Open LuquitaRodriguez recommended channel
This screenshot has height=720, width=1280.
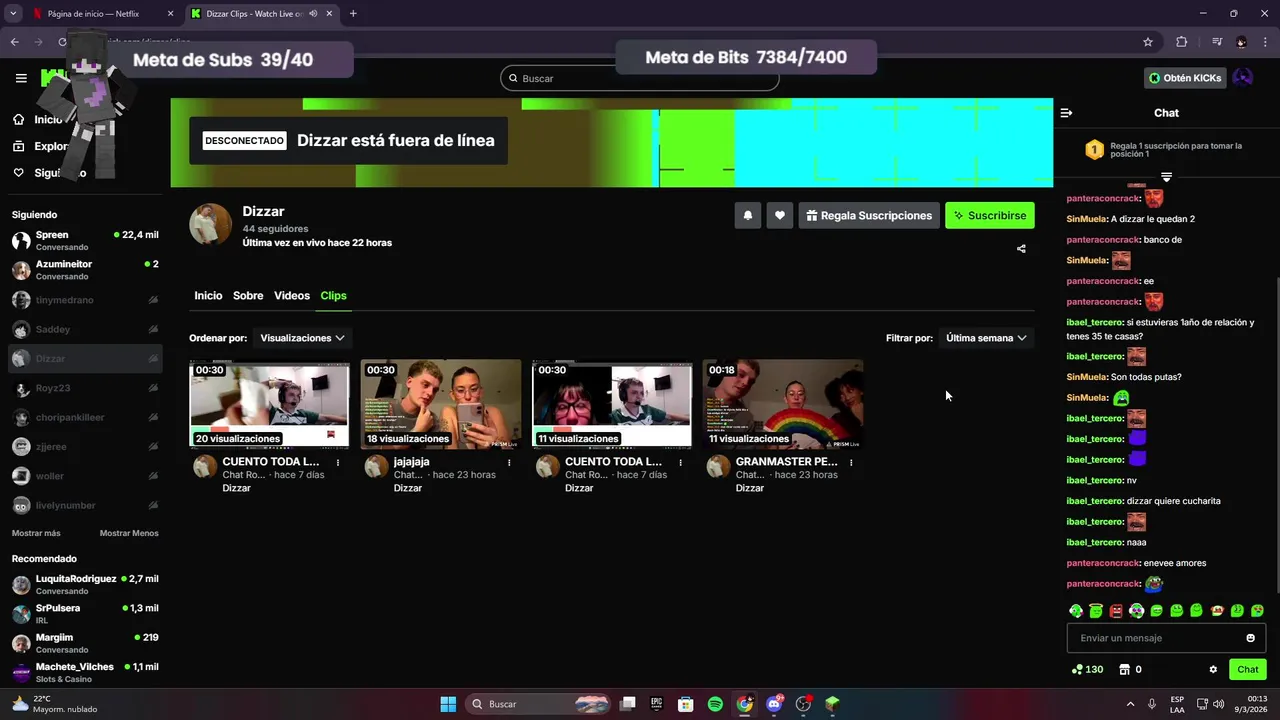(x=85, y=584)
